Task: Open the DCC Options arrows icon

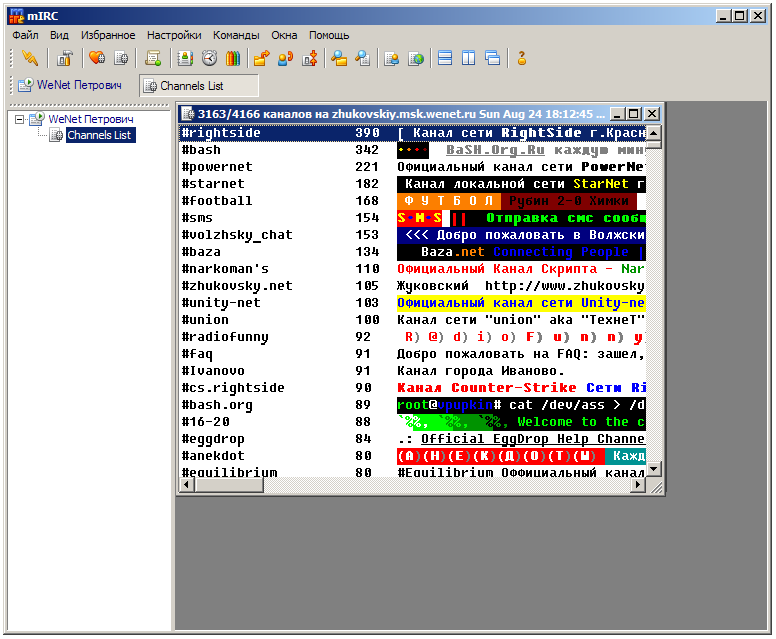Action: coord(310,58)
